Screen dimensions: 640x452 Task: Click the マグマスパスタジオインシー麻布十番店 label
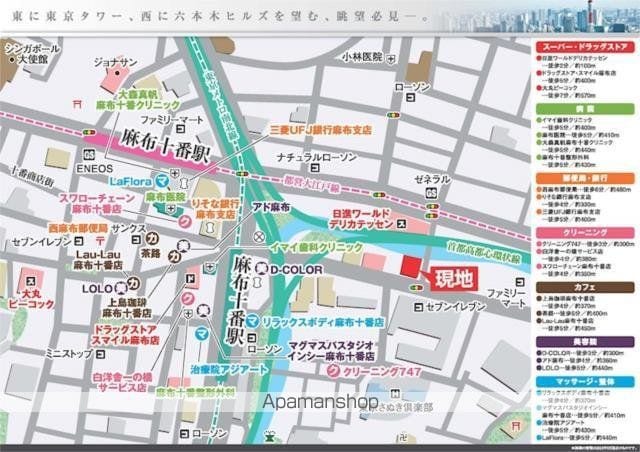tap(331, 351)
